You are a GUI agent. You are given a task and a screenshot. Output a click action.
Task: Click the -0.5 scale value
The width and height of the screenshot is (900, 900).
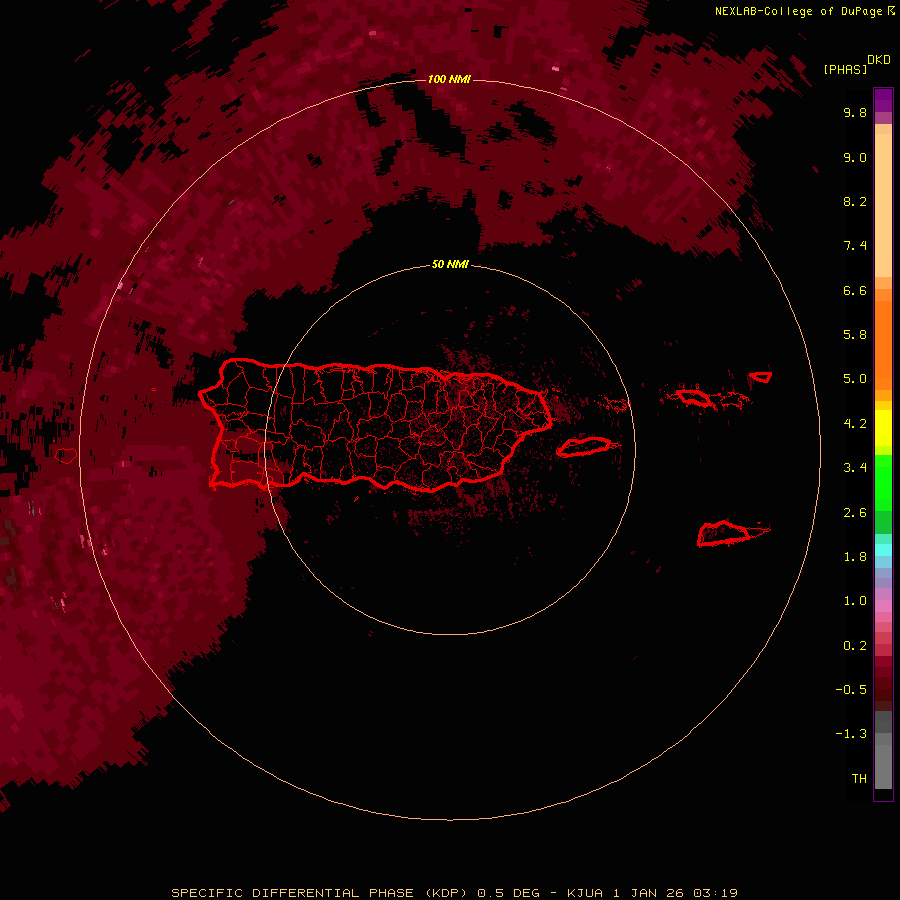pyautogui.click(x=851, y=690)
